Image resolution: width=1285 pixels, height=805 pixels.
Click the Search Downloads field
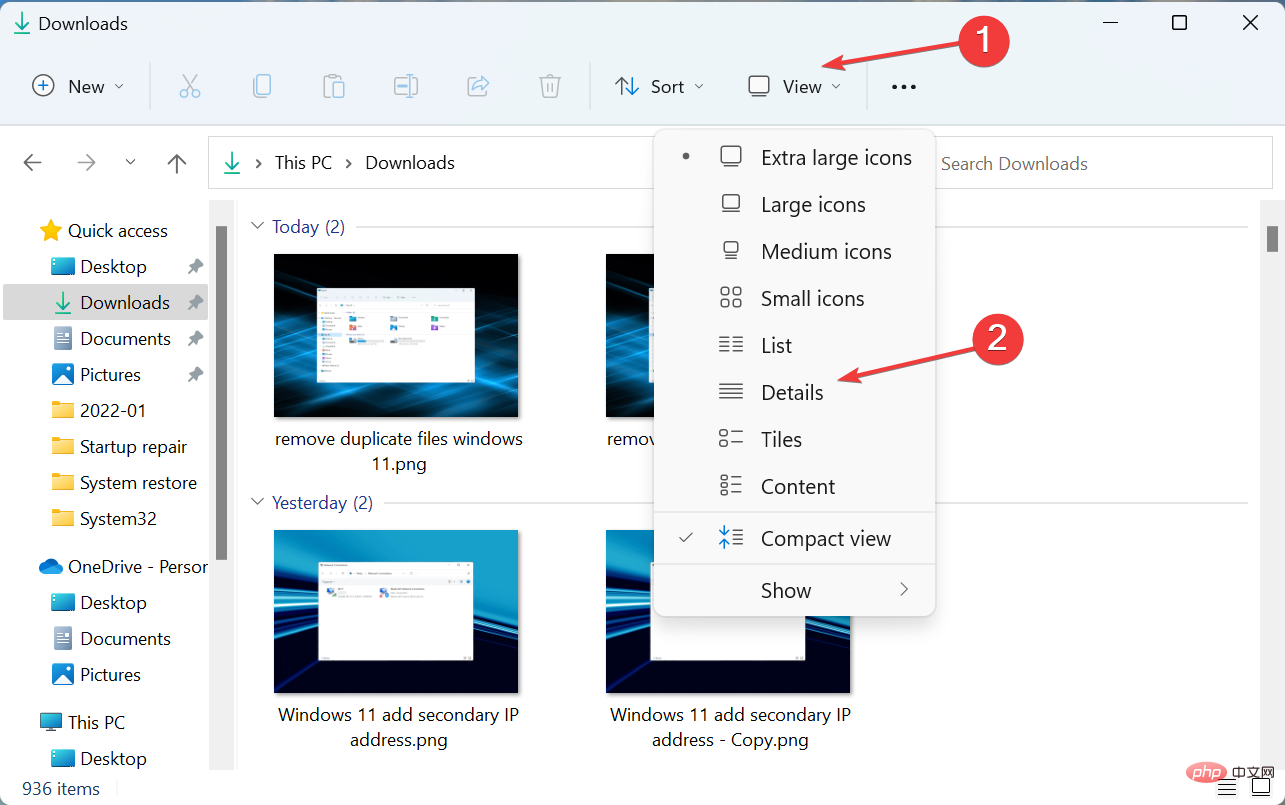[1100, 164]
